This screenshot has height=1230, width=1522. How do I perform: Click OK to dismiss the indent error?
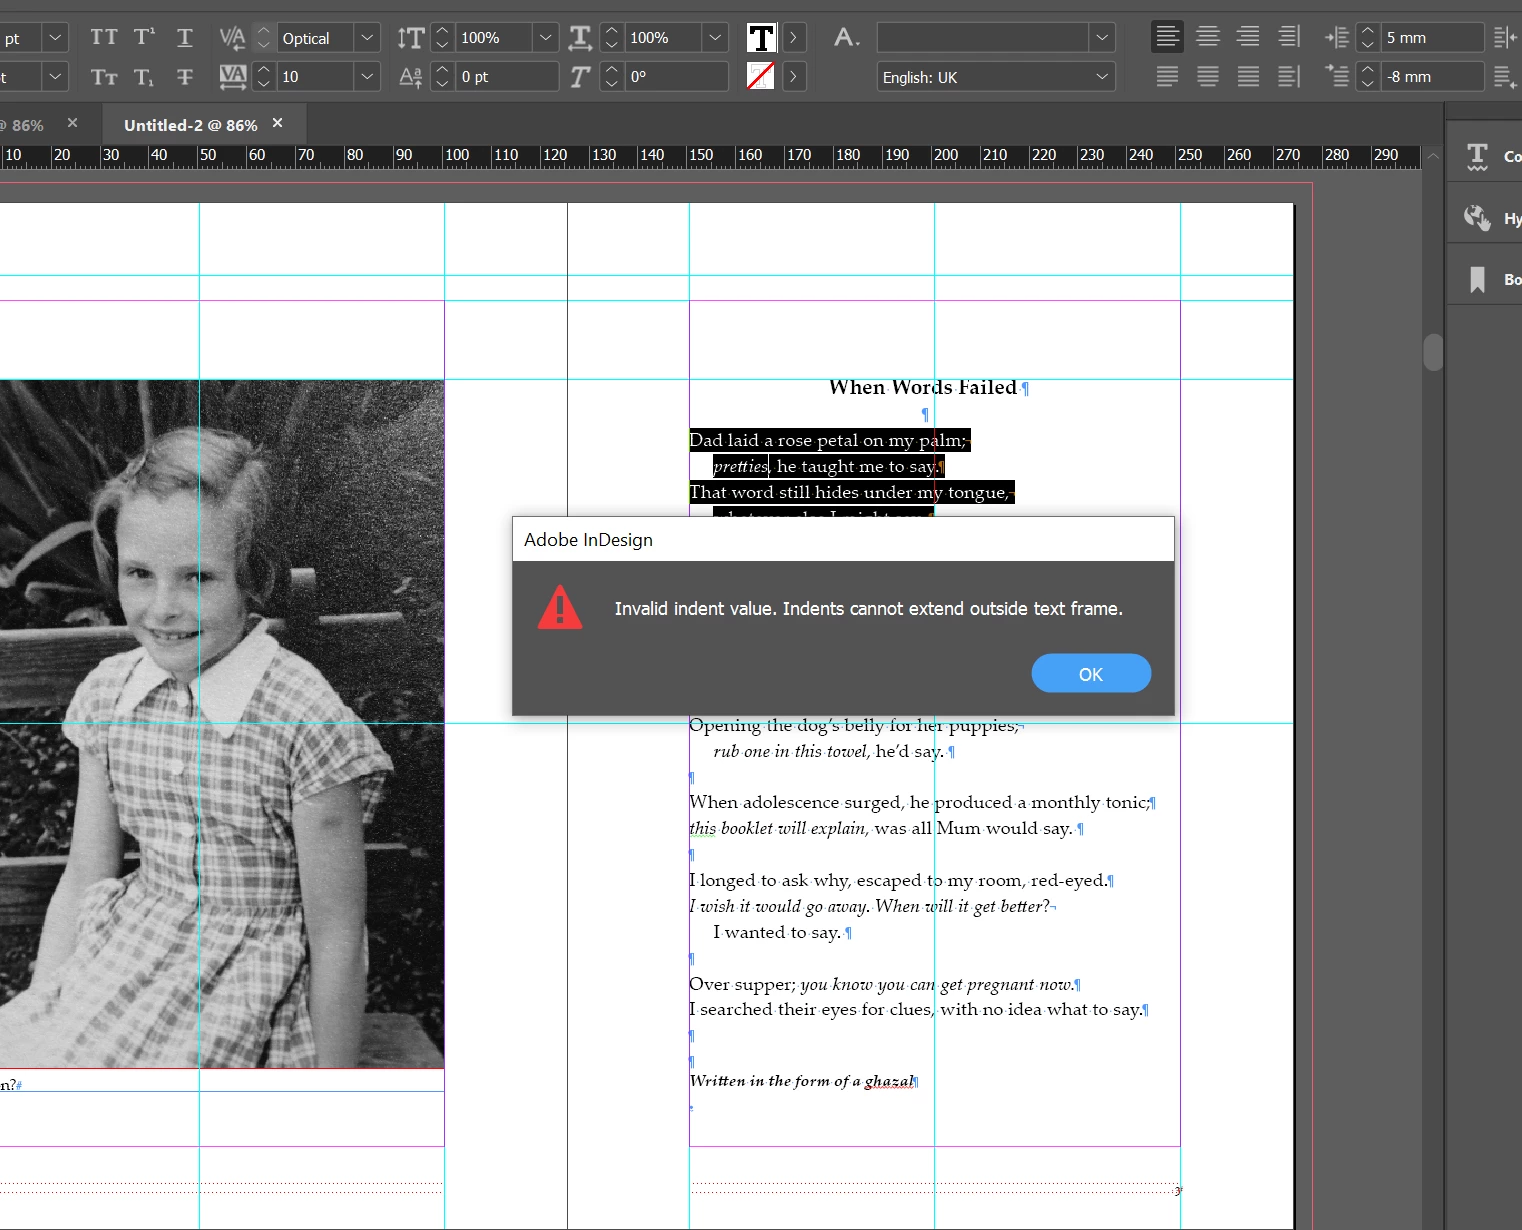(1090, 674)
